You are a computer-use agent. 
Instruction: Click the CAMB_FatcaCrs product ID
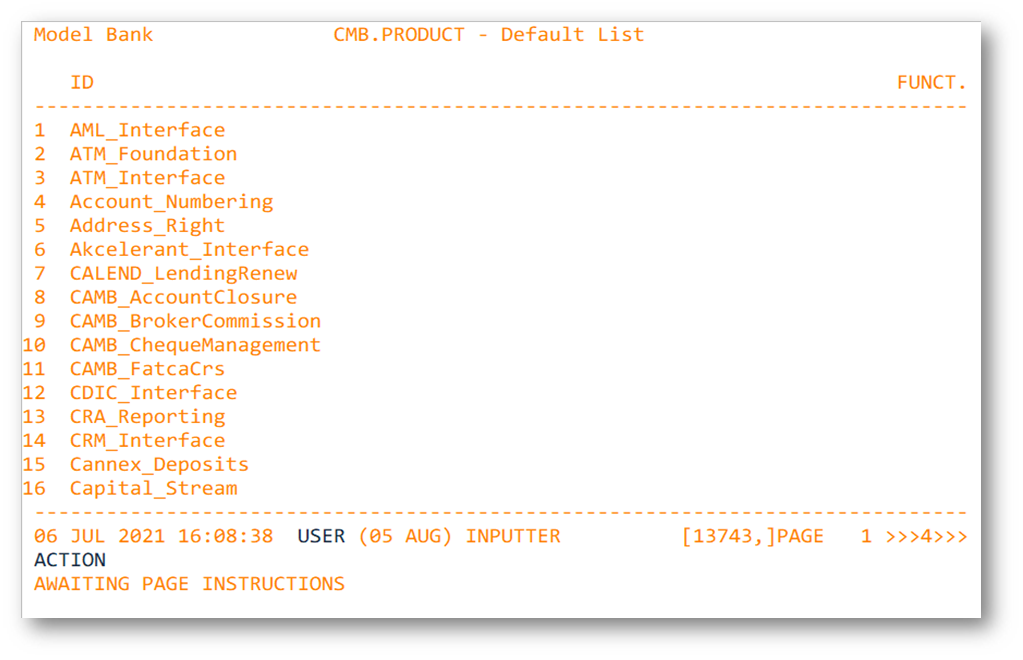point(147,369)
